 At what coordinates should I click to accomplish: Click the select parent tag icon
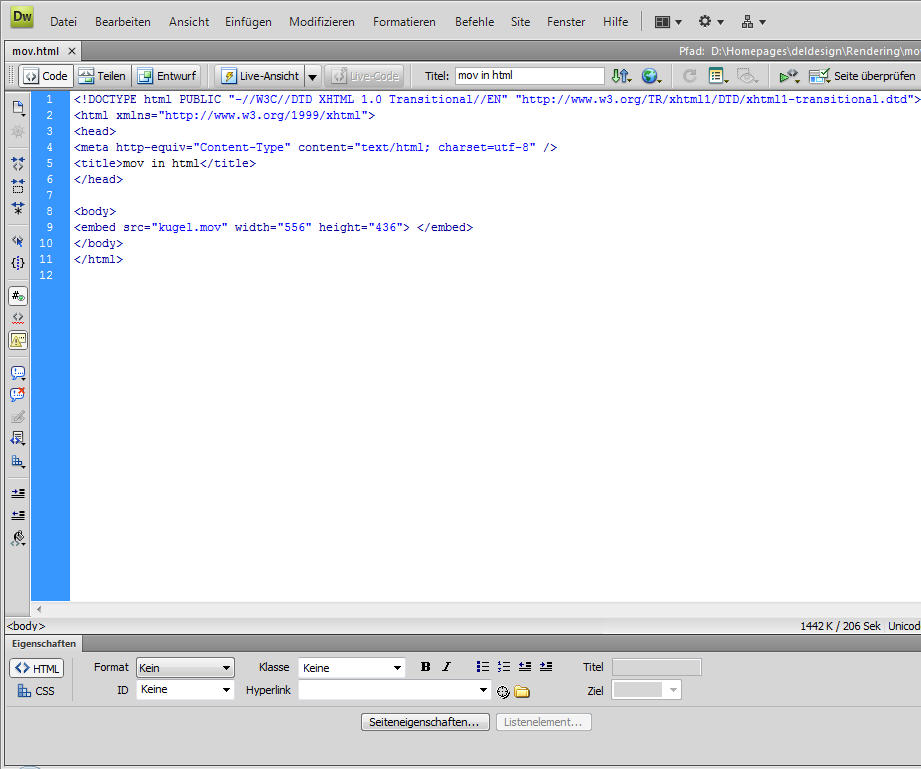[x=18, y=241]
